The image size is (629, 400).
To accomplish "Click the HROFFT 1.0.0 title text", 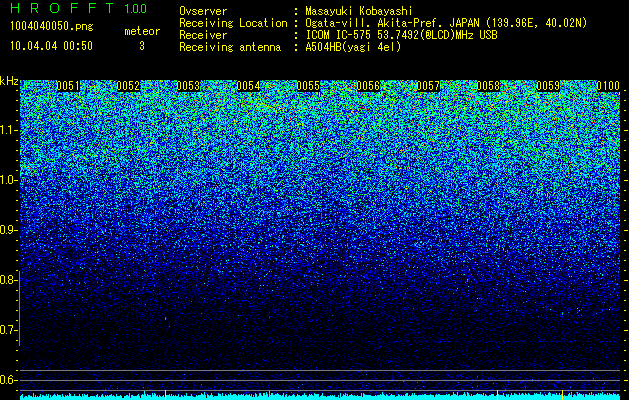I will 79,8.
